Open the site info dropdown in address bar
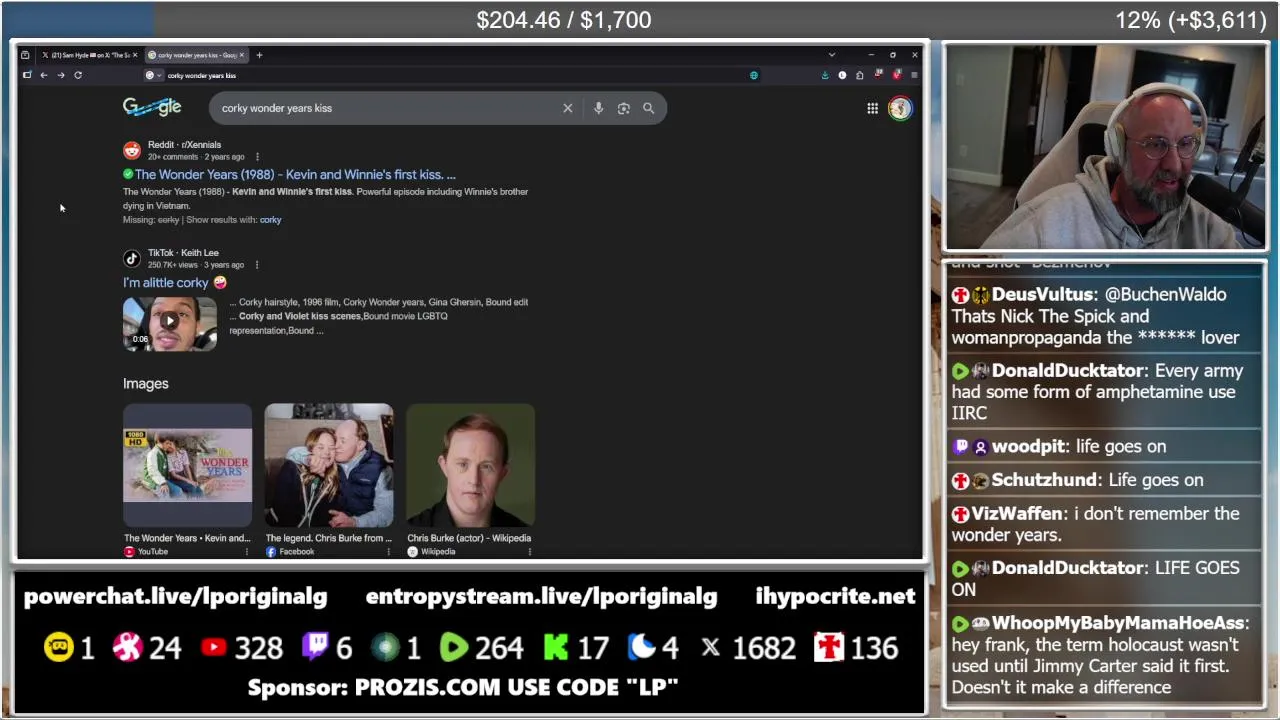1280x720 pixels. [x=152, y=75]
